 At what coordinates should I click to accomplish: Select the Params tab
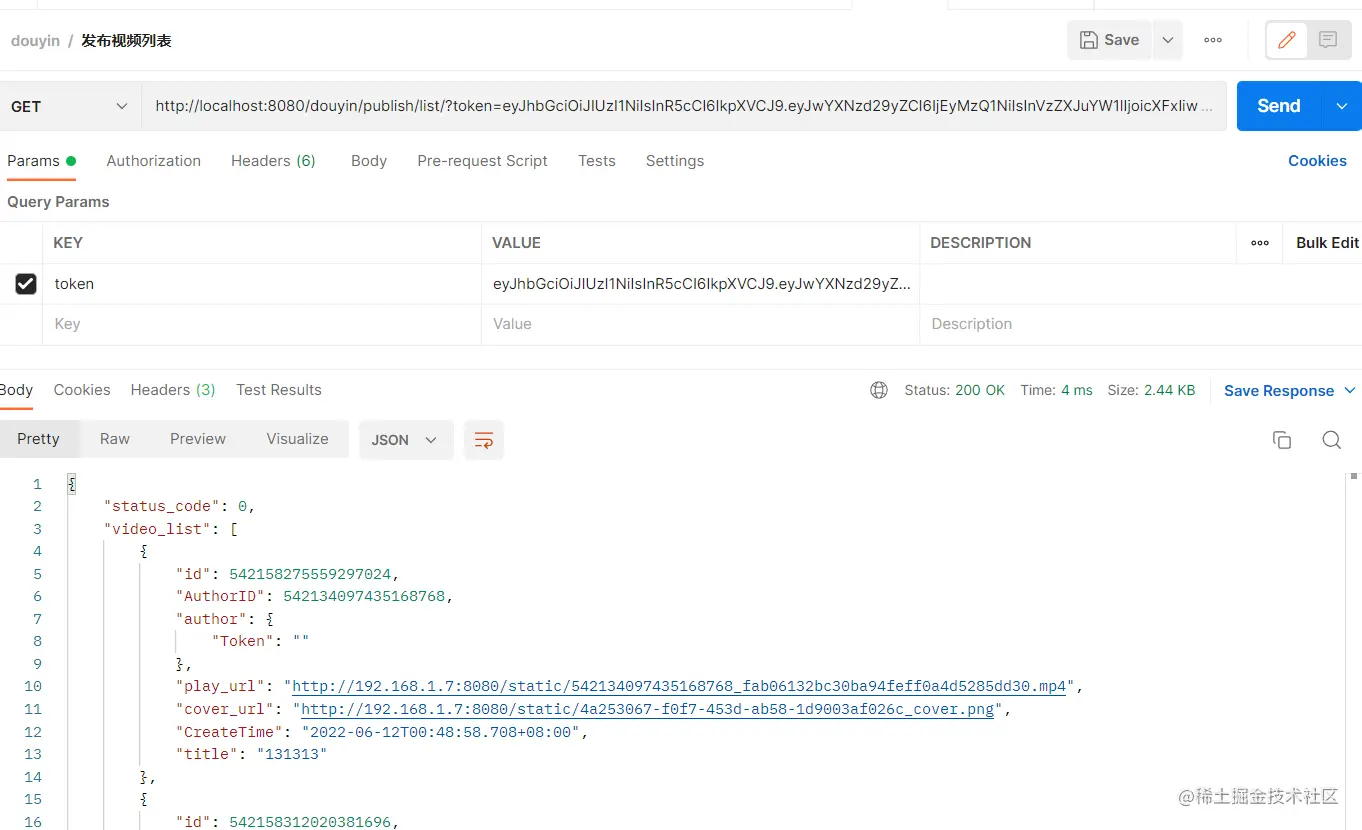41,161
